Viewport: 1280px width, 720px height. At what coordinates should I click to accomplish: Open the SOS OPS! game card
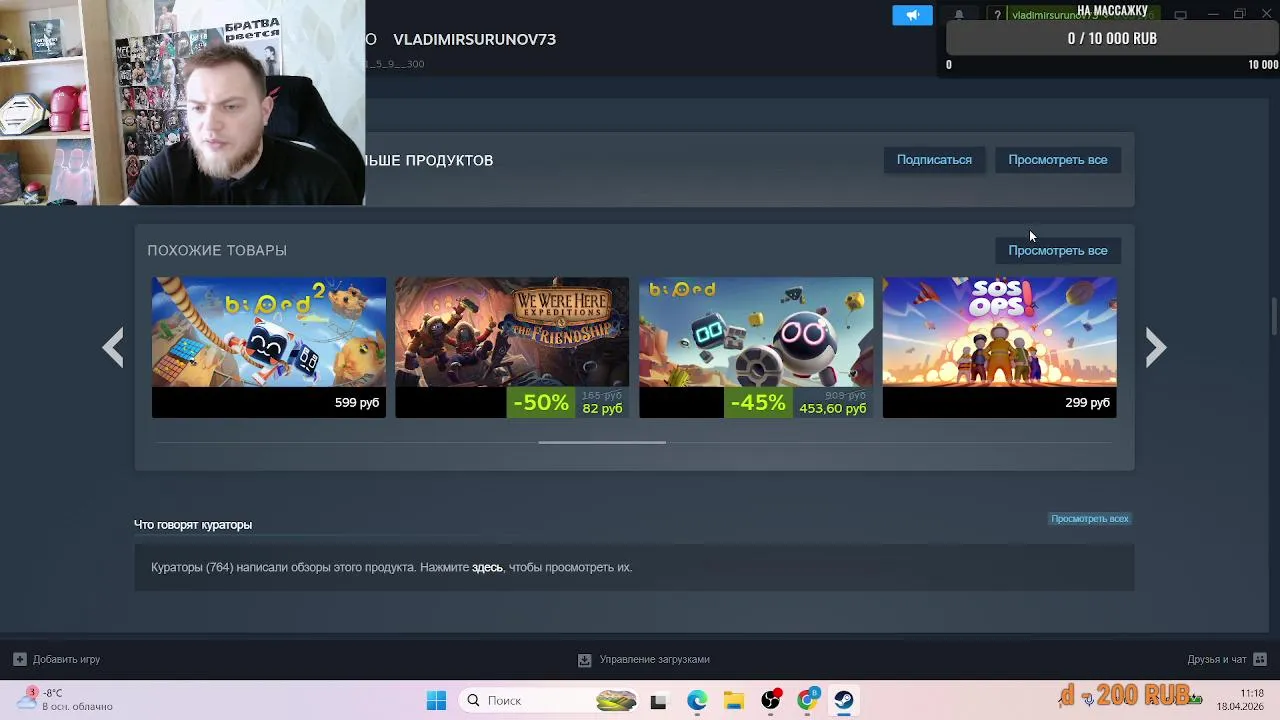(999, 347)
